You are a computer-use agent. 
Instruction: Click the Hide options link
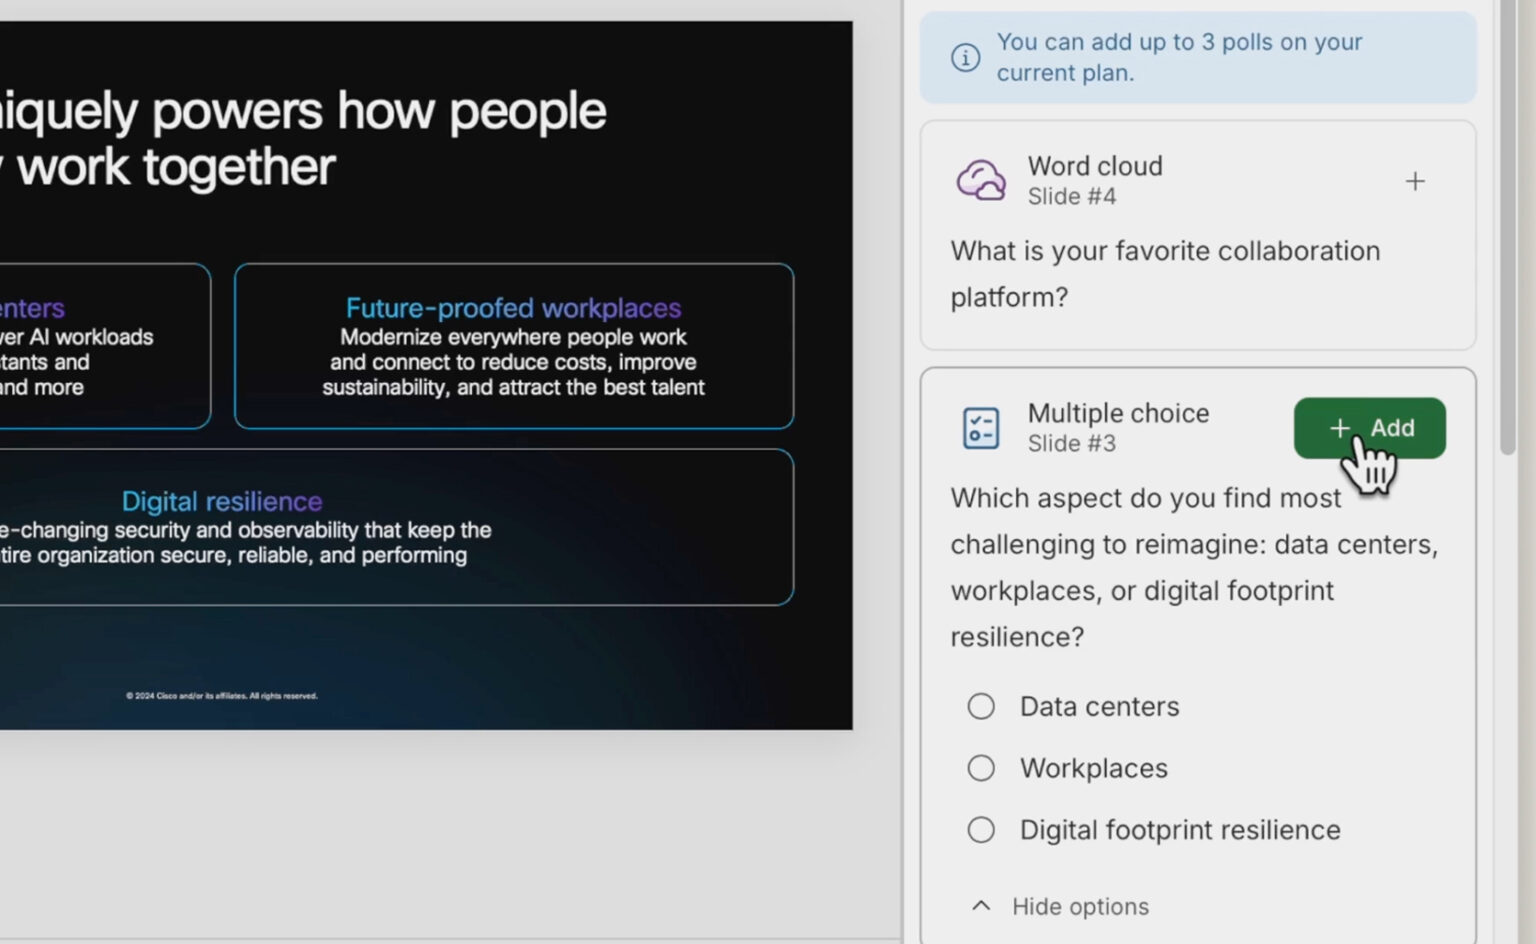(x=1079, y=907)
